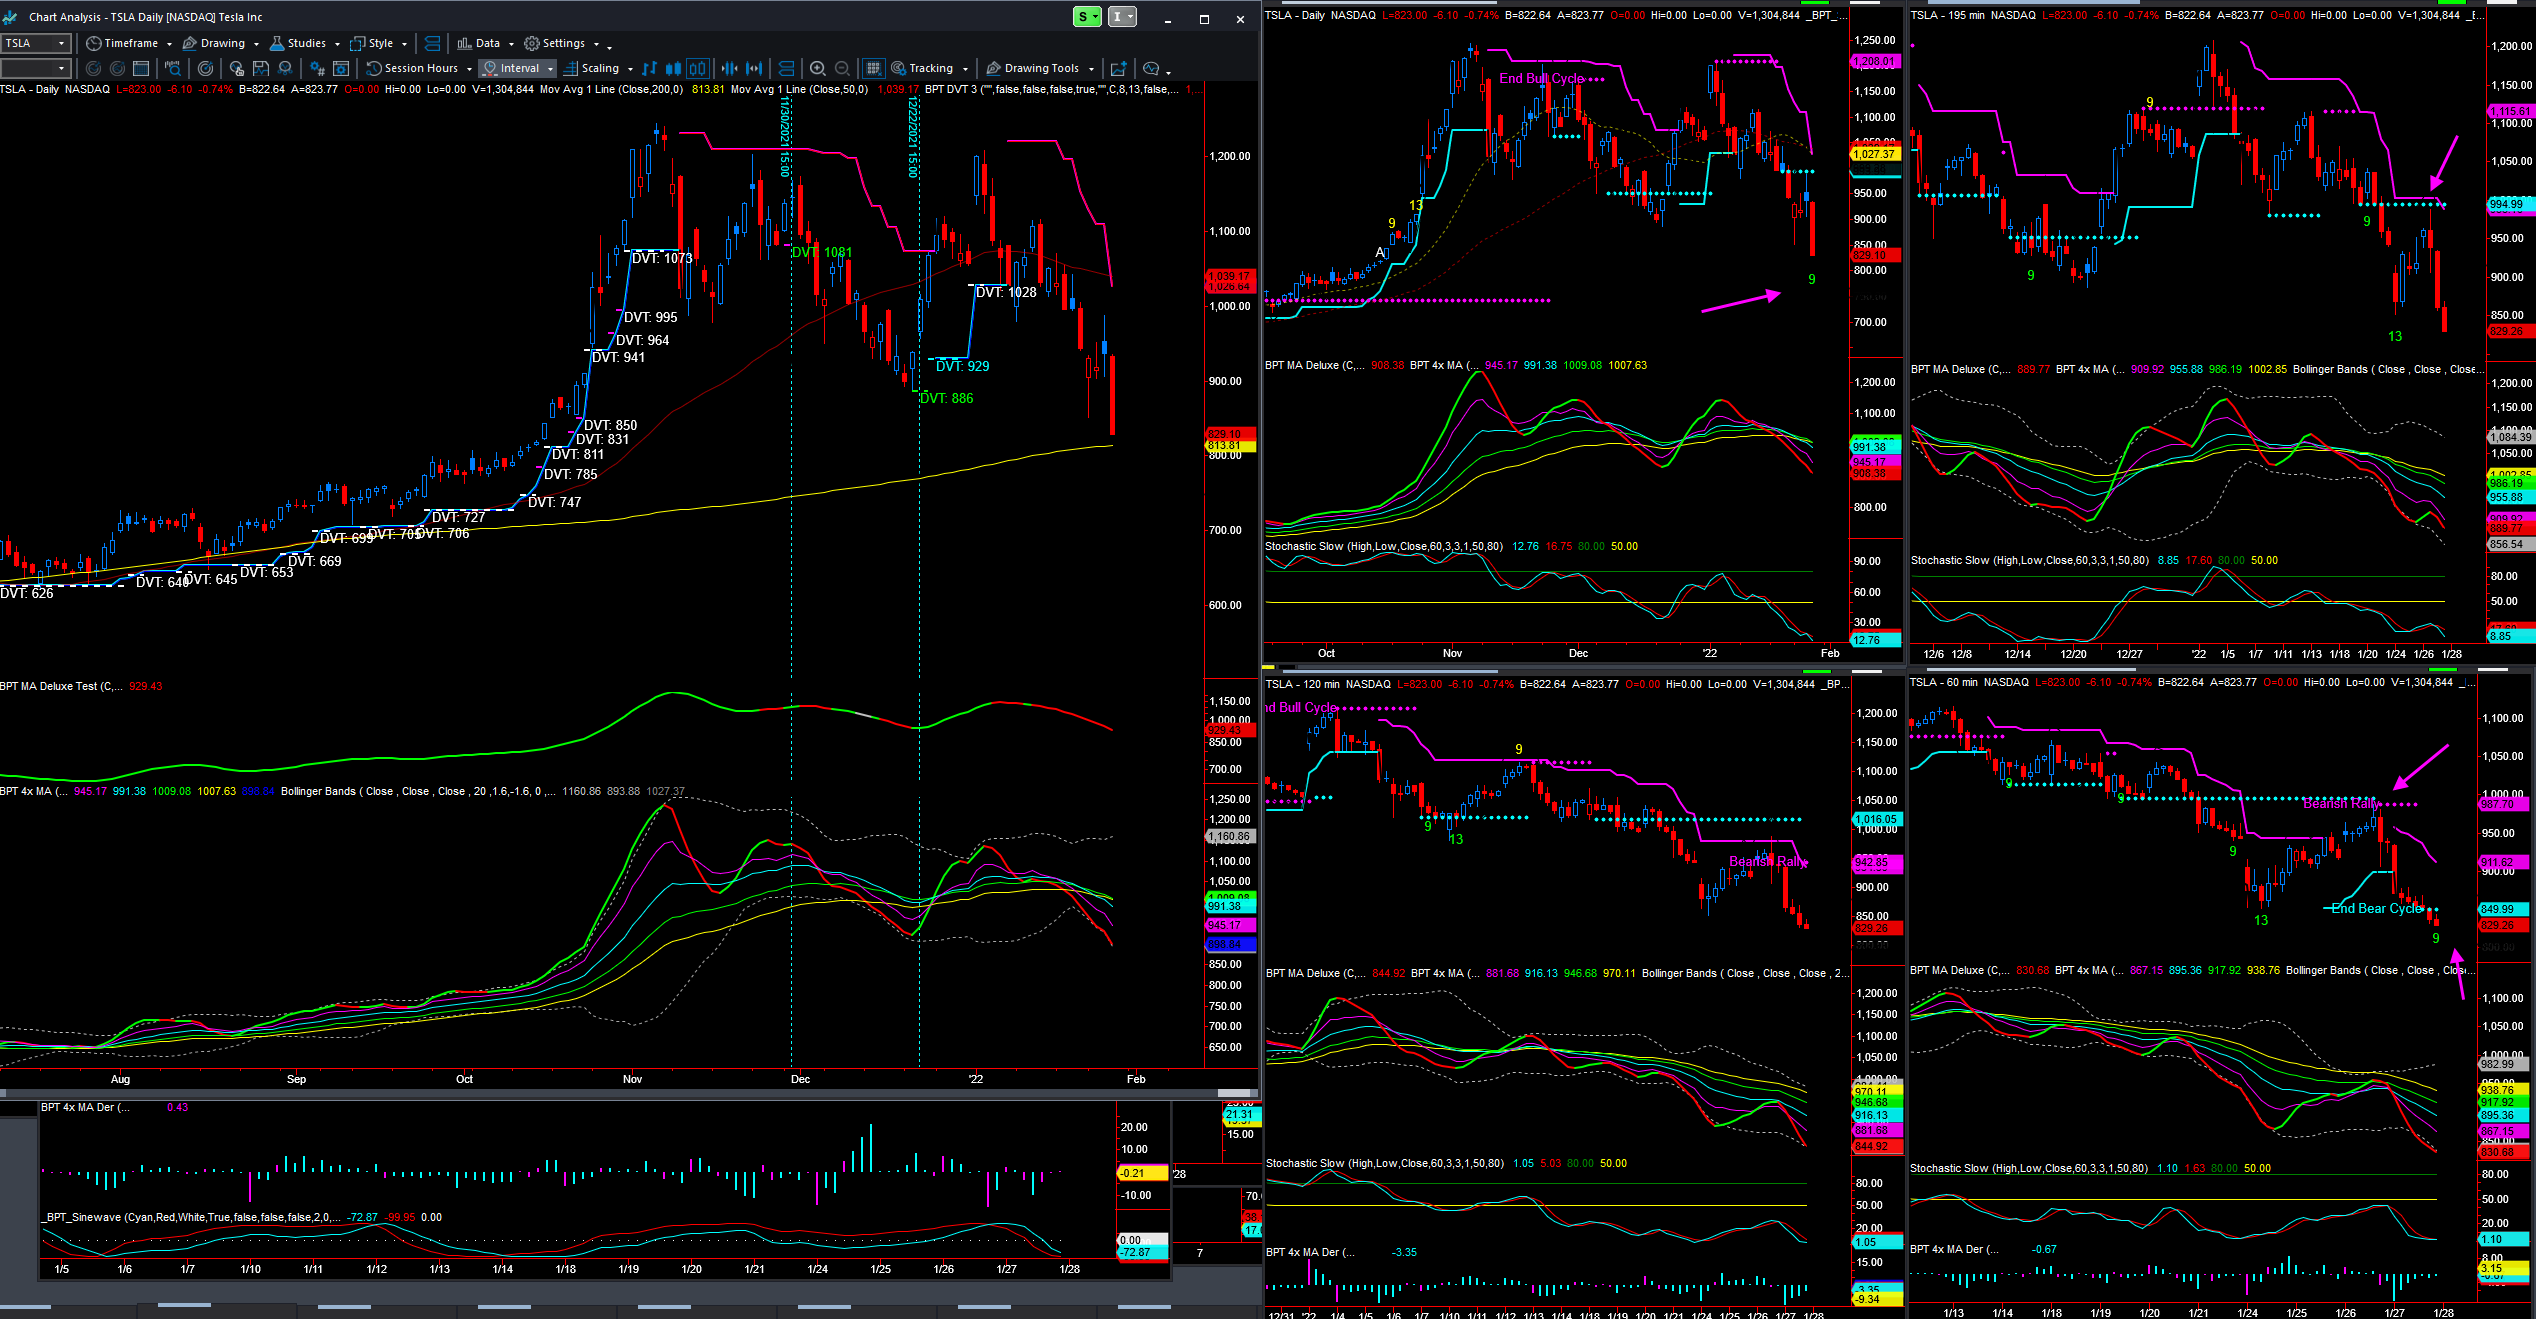Click the compress bar spacing icon
This screenshot has height=1319, width=2536.
[x=729, y=68]
